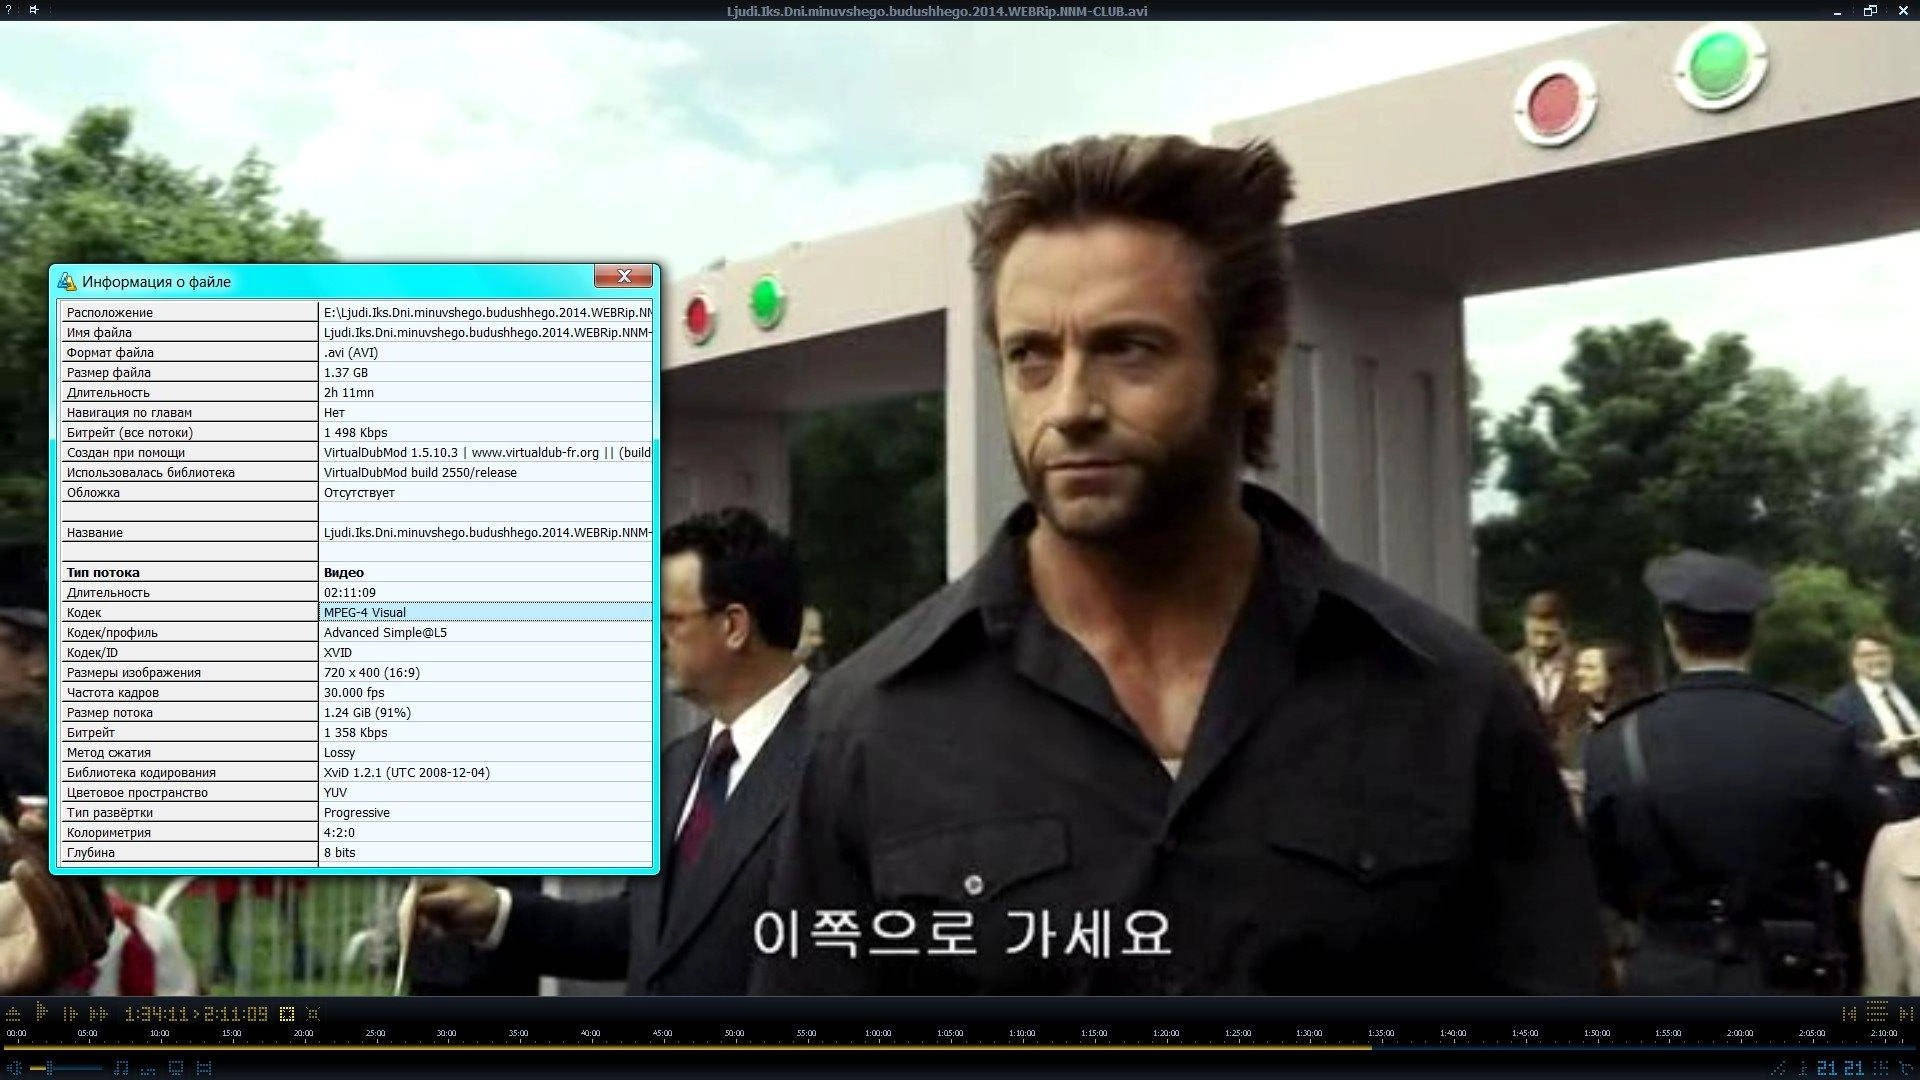Select the 'Навигация по главам' row
The height and width of the screenshot is (1080, 1920).
point(357,412)
